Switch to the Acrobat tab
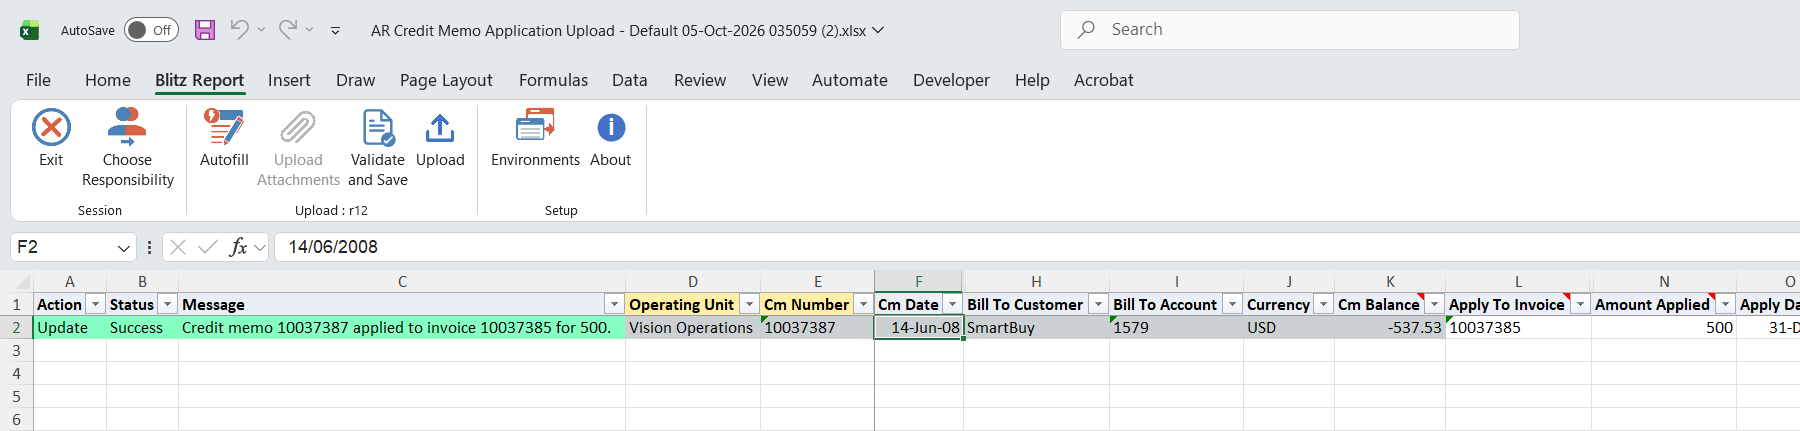 (1104, 80)
